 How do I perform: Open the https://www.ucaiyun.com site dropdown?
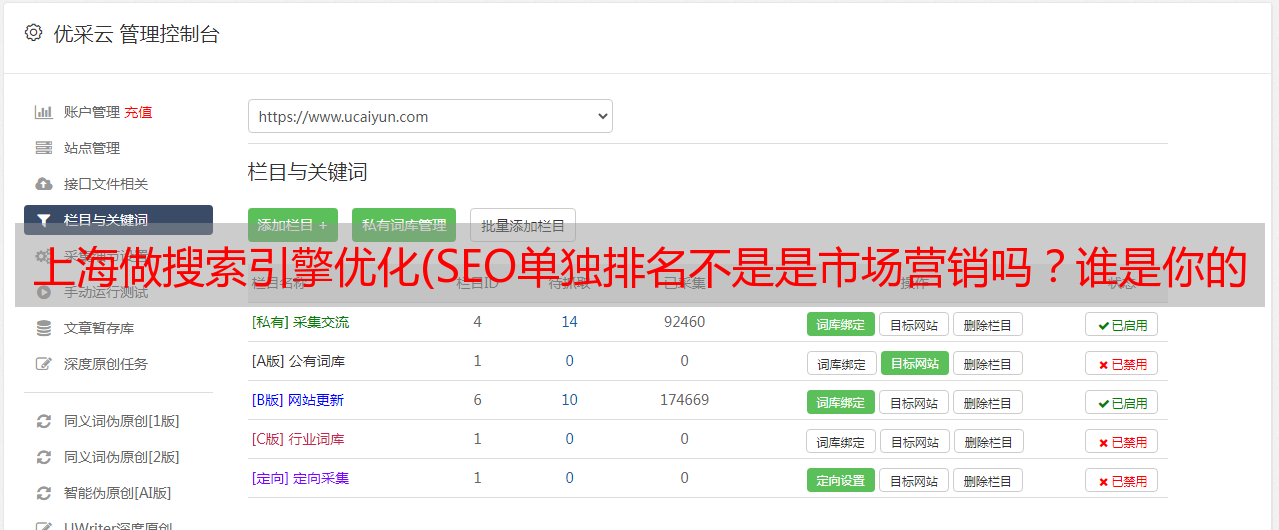[430, 116]
